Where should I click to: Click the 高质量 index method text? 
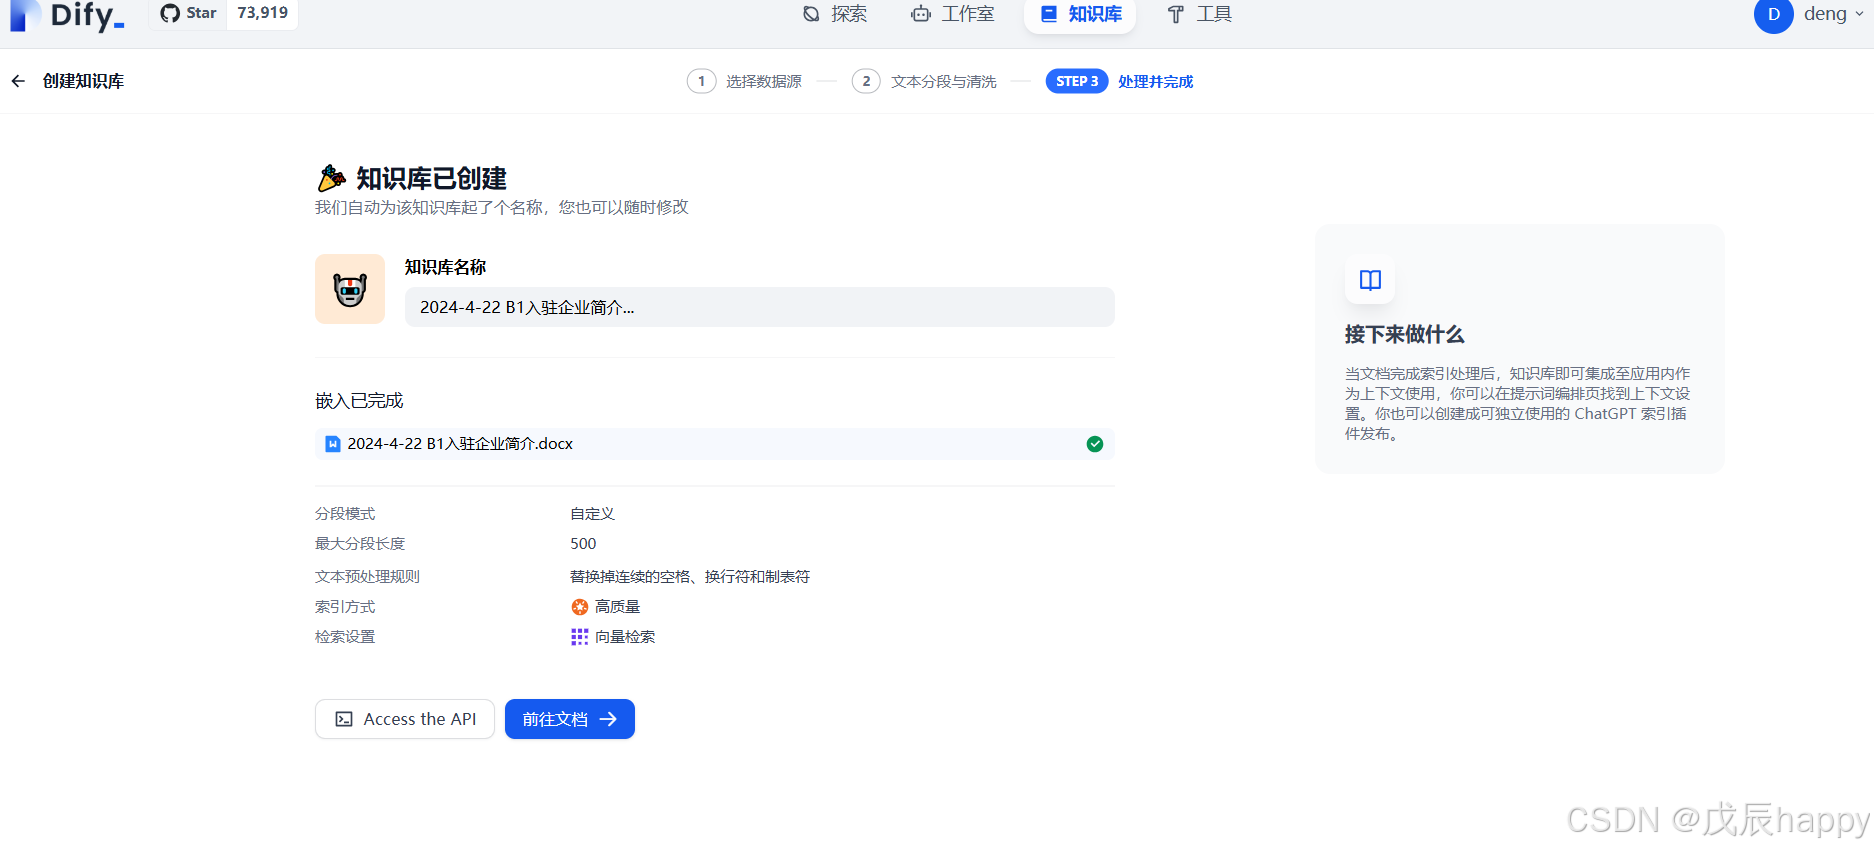617,607
